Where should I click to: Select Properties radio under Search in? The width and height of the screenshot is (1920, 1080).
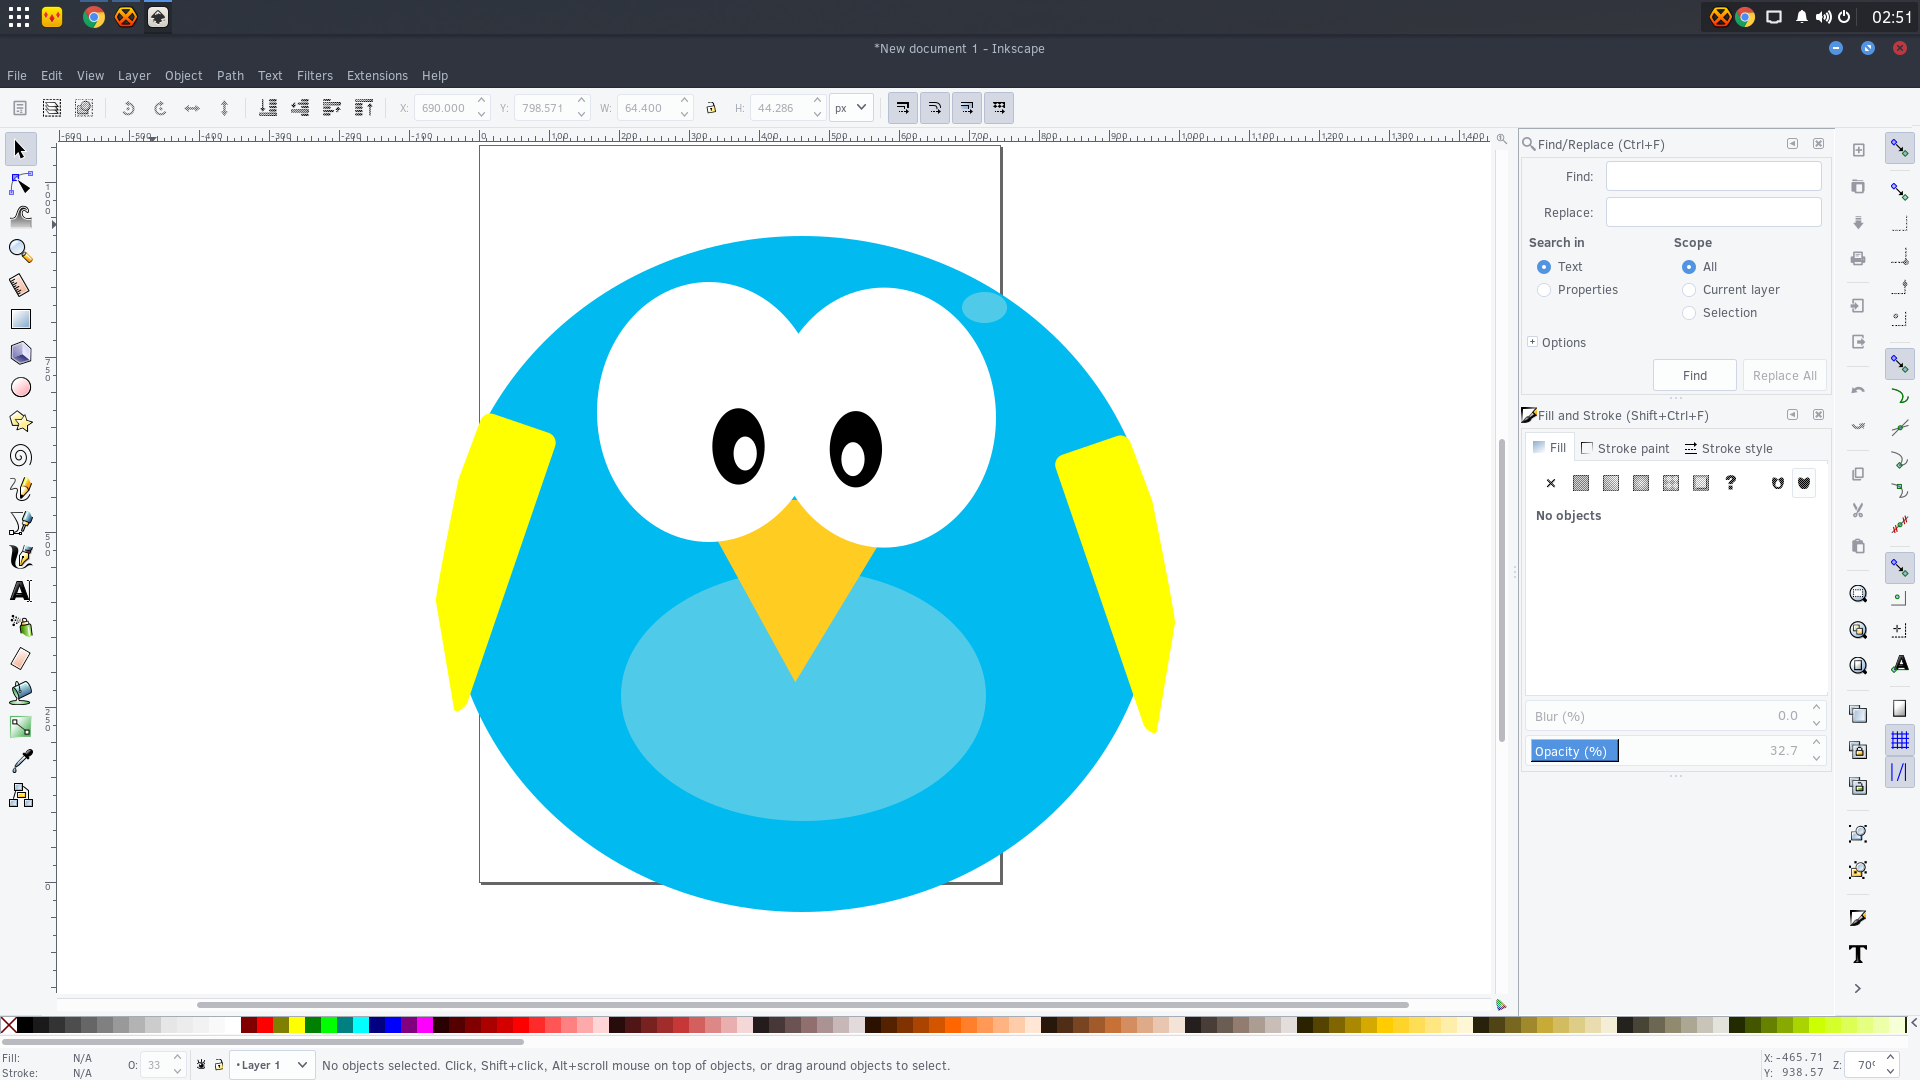(1544, 290)
